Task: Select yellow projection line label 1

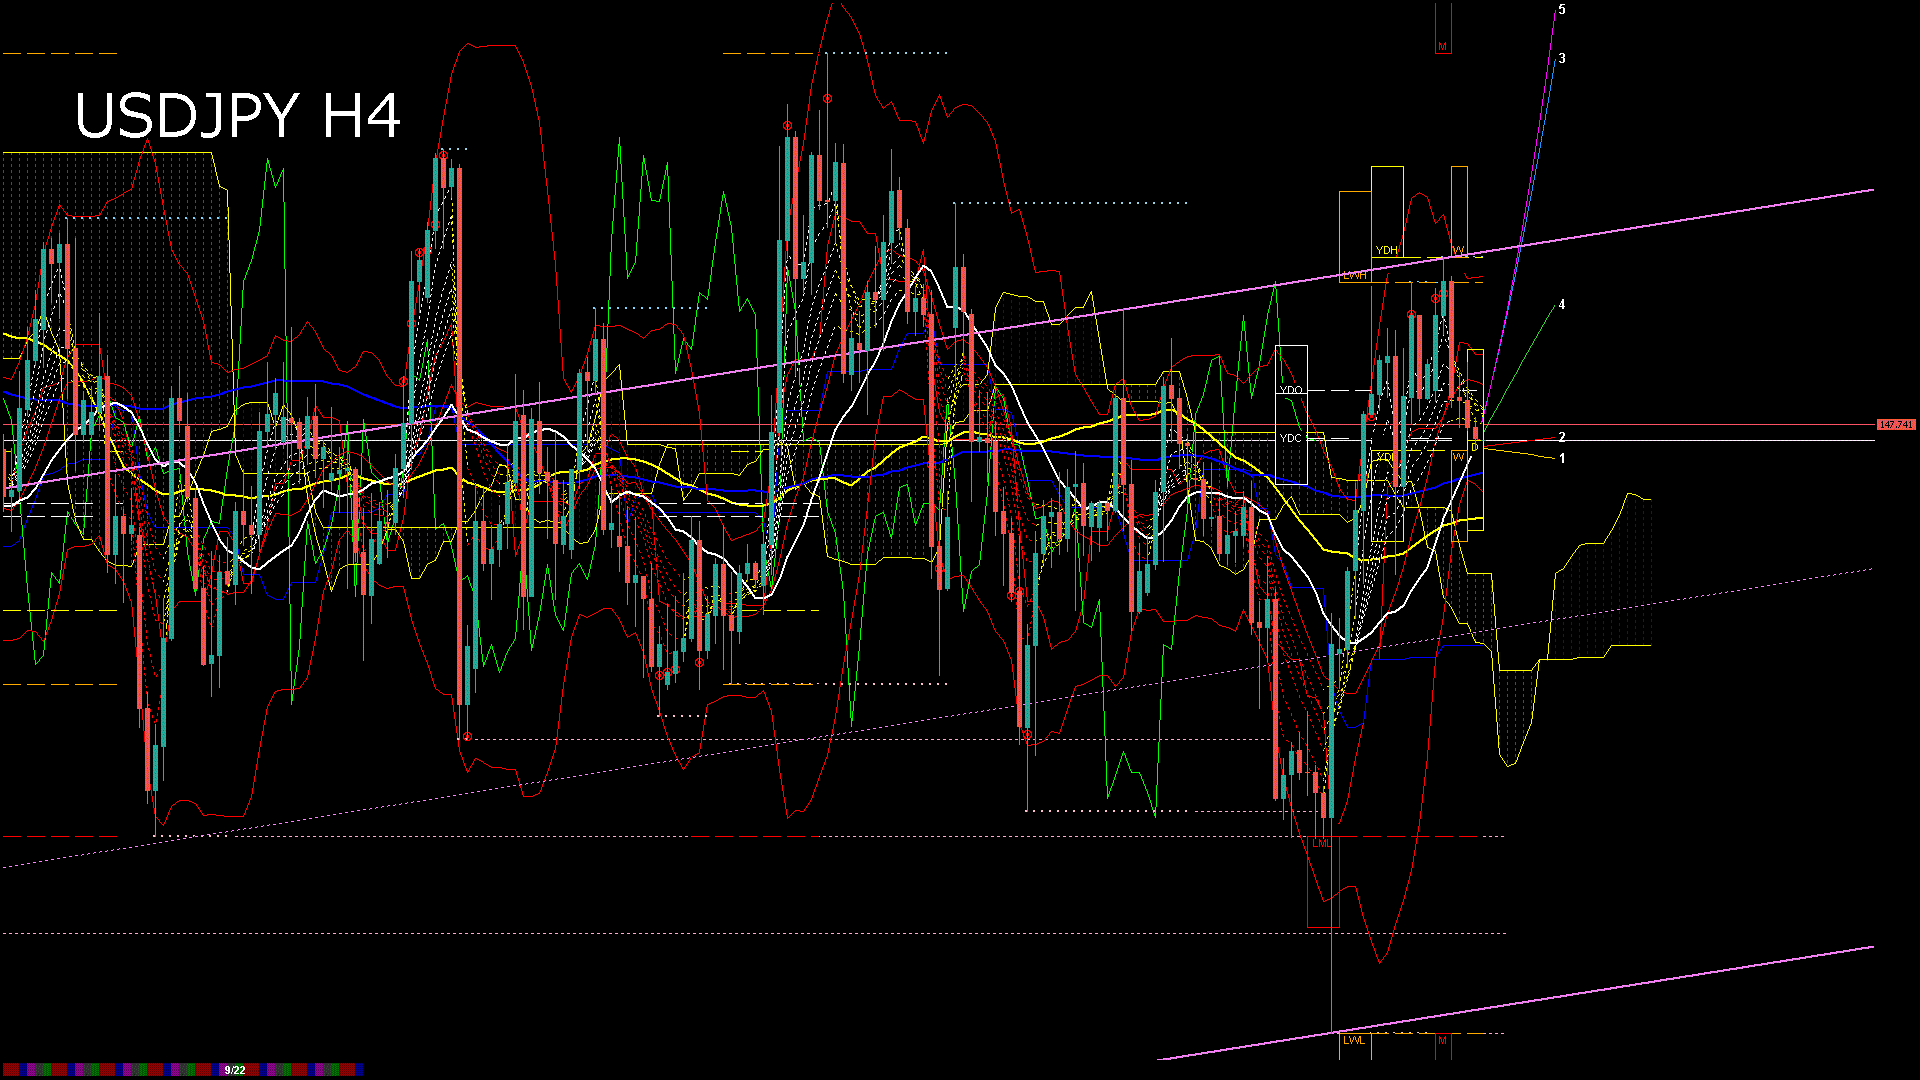Action: coord(1562,459)
